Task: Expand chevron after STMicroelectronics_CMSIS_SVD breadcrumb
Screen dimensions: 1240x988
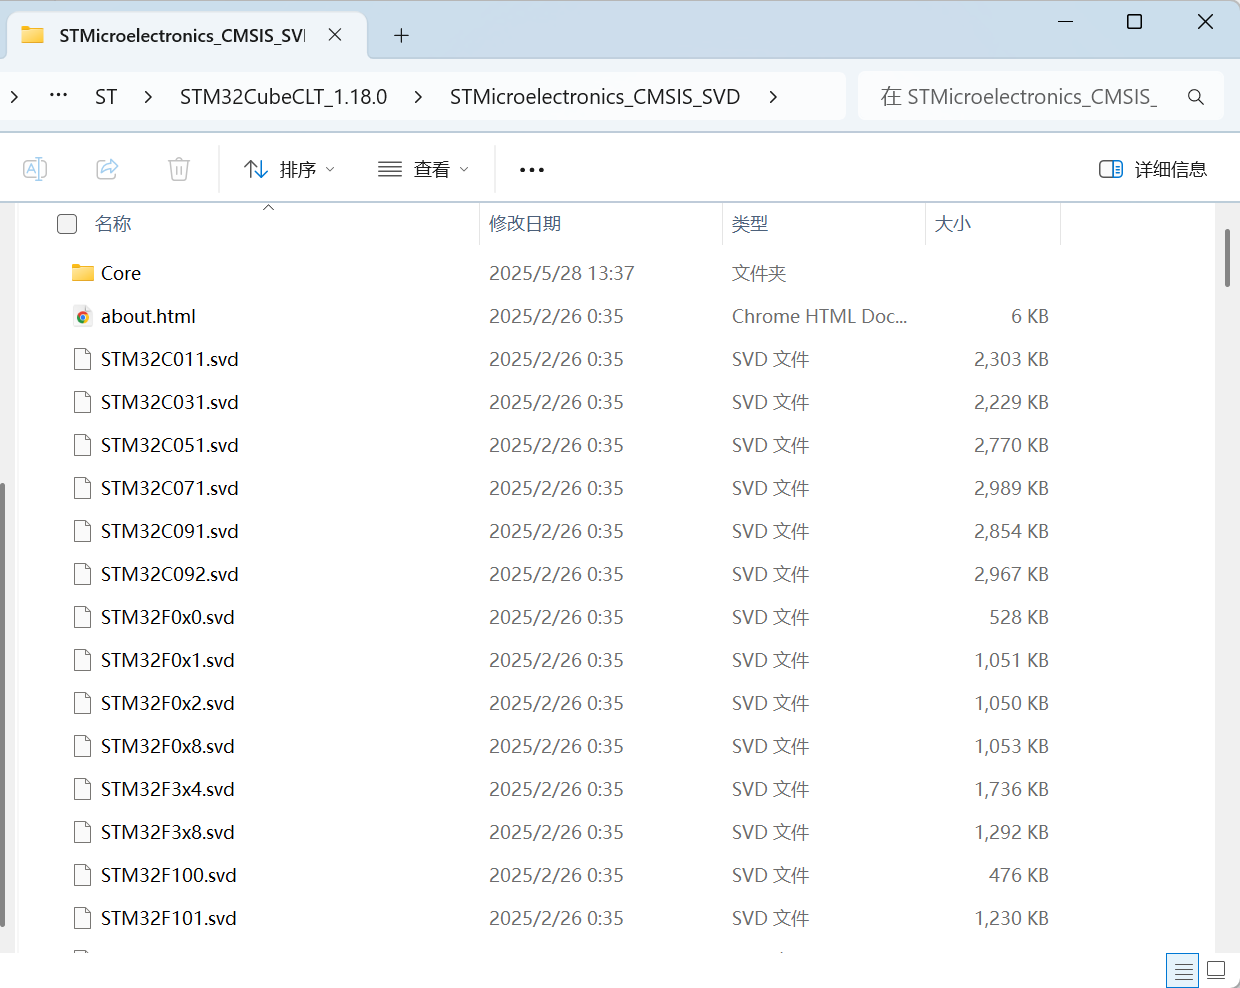Action: (x=773, y=97)
